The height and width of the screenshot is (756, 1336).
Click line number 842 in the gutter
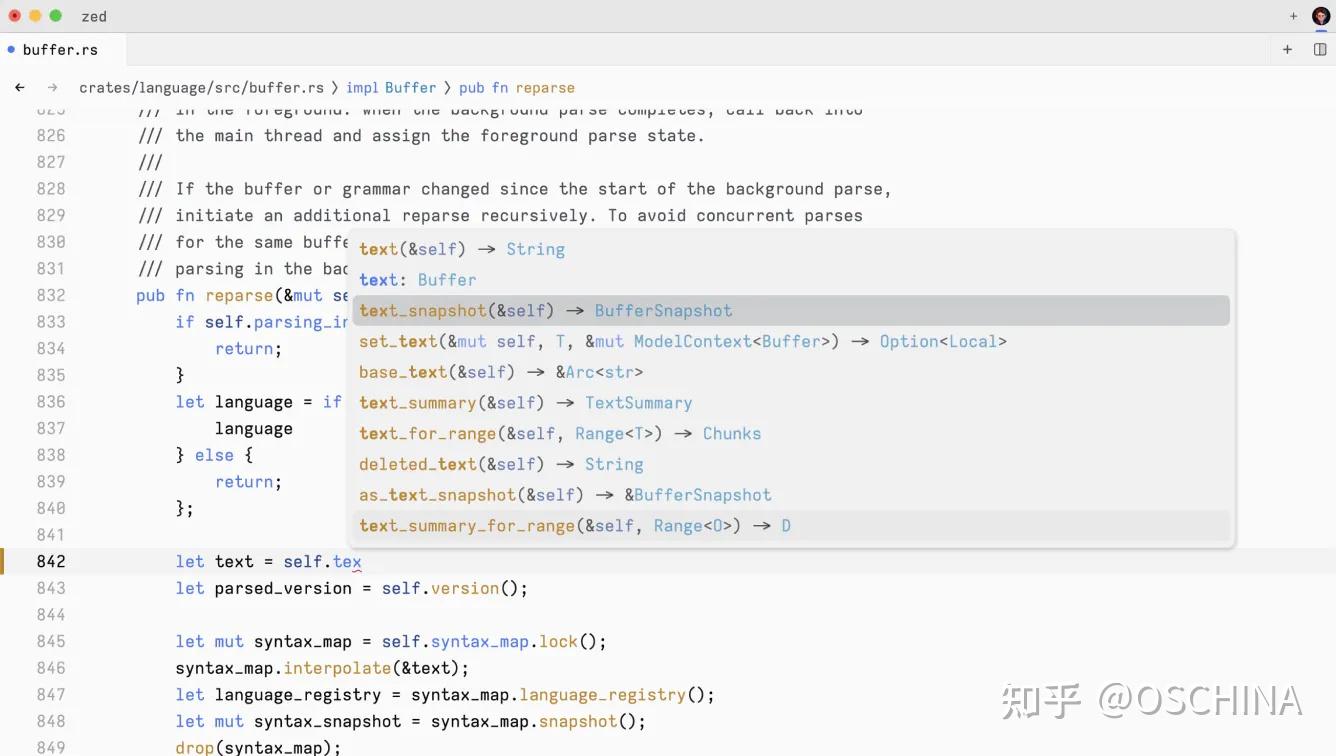coord(51,562)
